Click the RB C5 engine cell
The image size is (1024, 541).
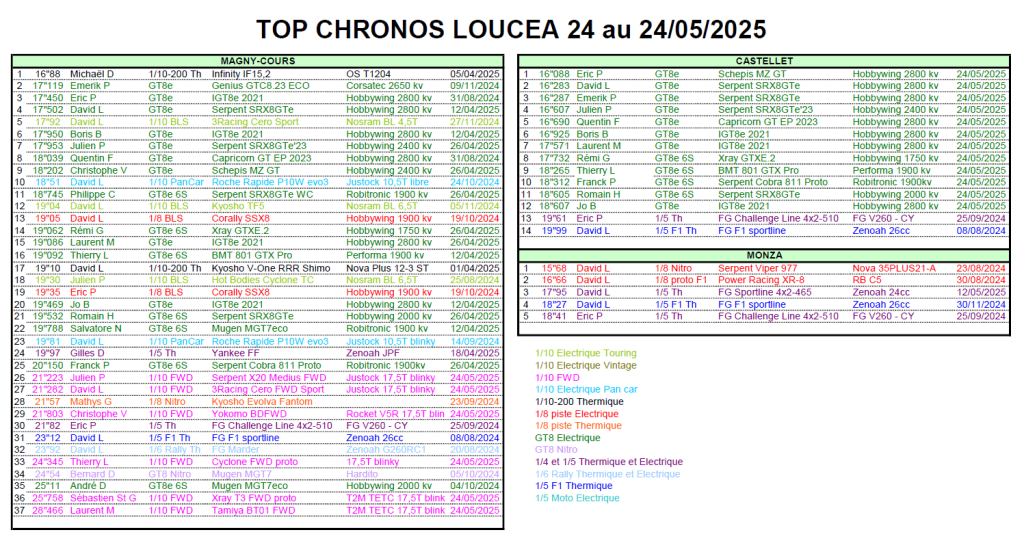pos(867,280)
